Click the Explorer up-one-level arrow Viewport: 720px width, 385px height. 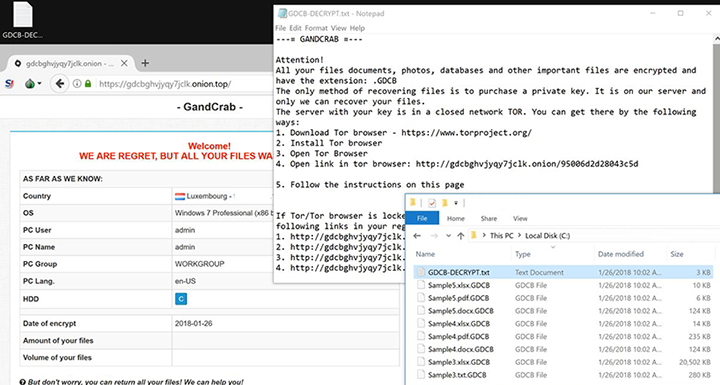coord(461,236)
